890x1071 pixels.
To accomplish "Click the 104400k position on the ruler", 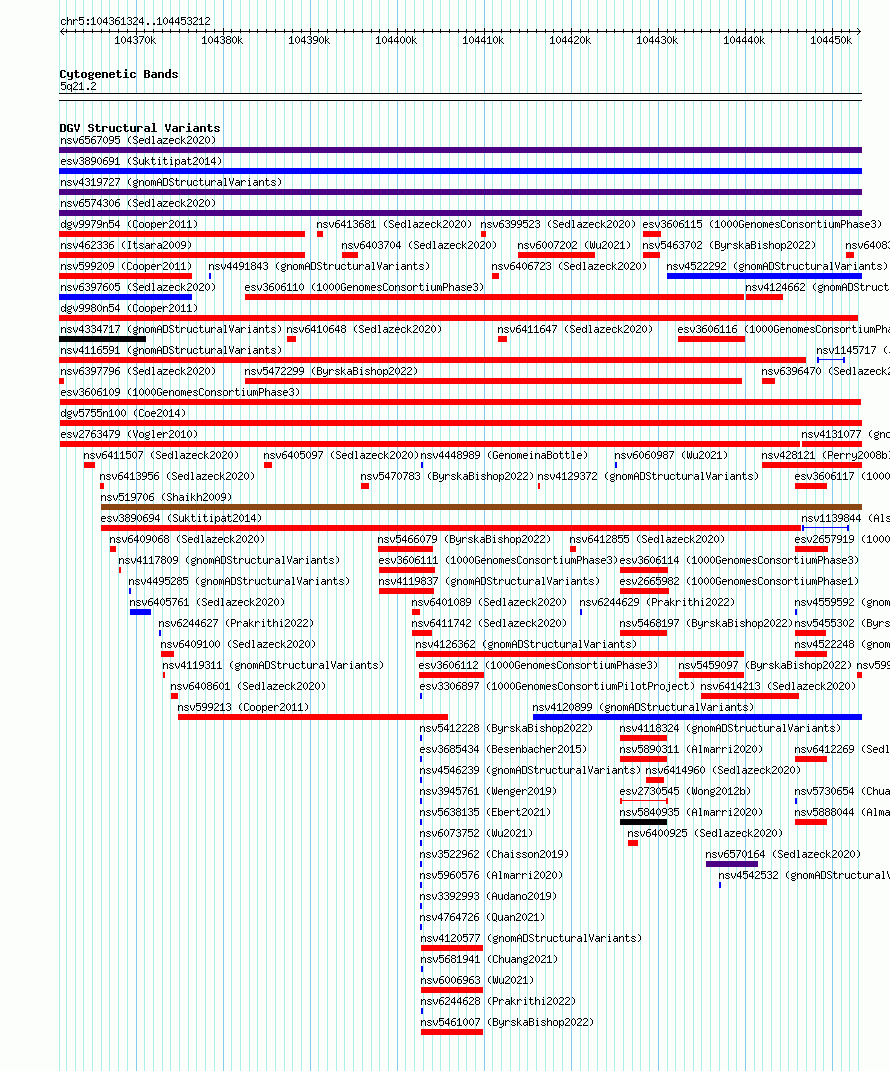I will coord(396,40).
